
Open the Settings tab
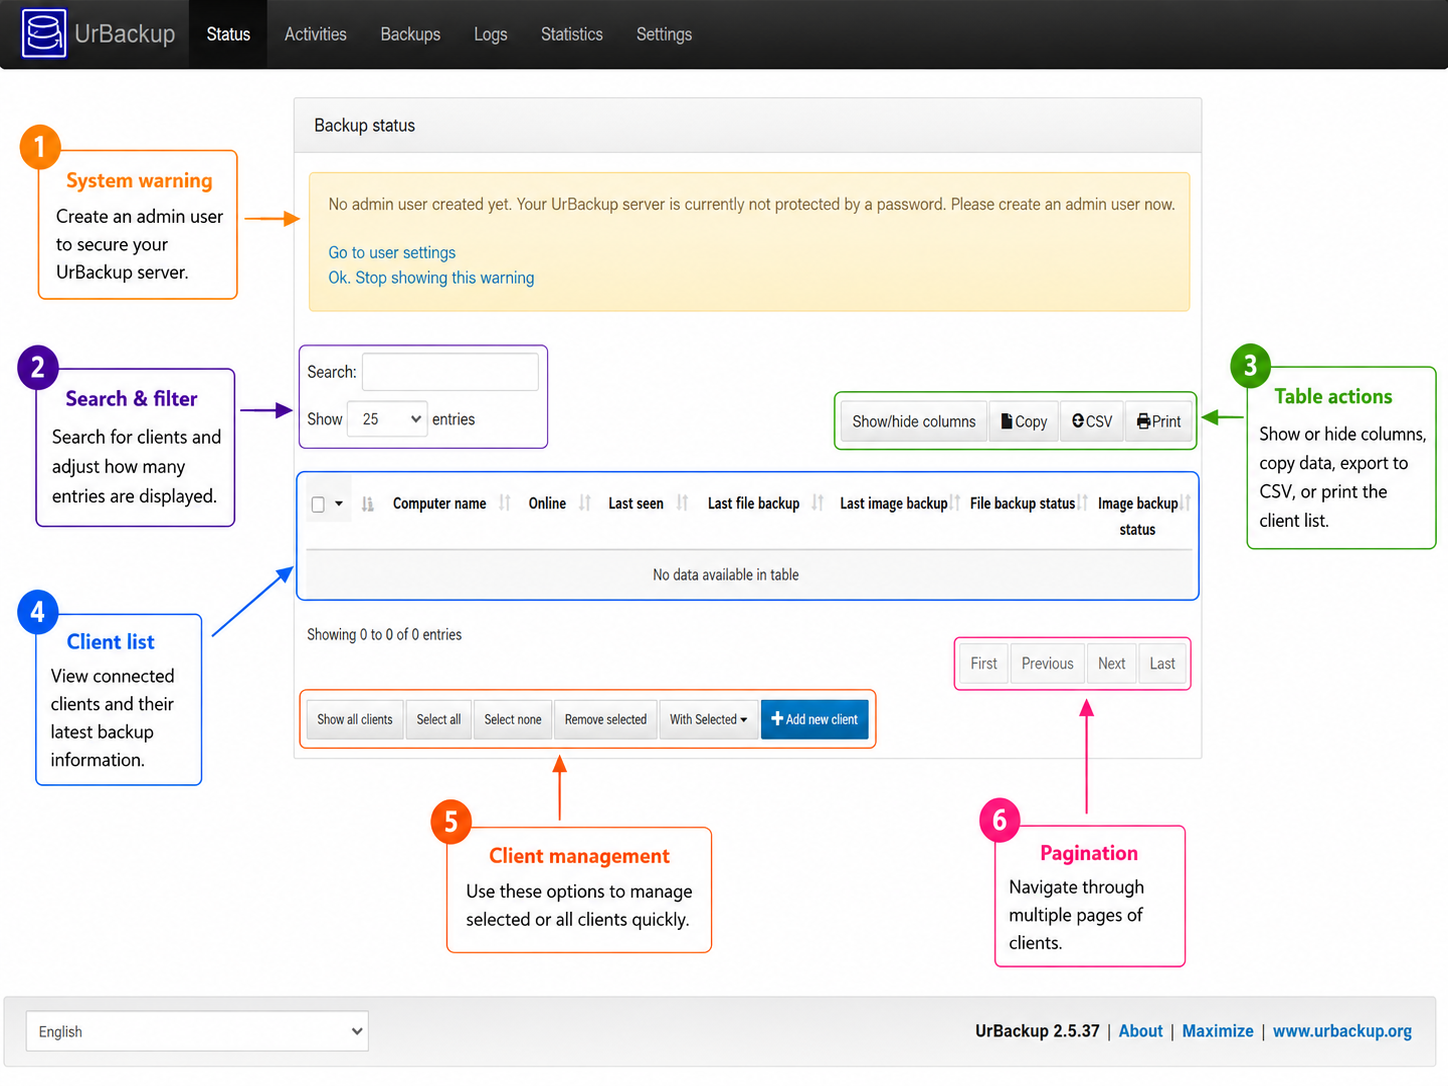pyautogui.click(x=664, y=34)
